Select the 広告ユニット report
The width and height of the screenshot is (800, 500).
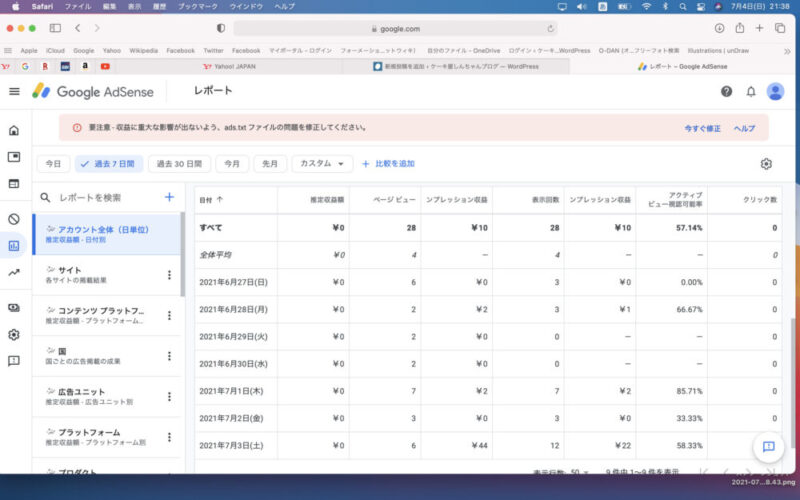107,396
